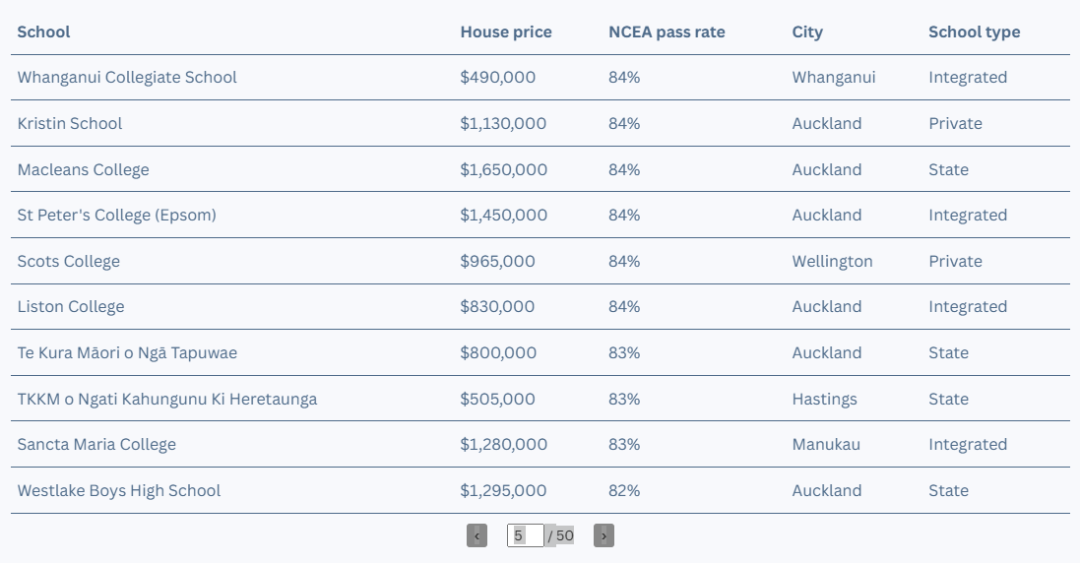
Task: Click the page number input field
Action: [525, 535]
